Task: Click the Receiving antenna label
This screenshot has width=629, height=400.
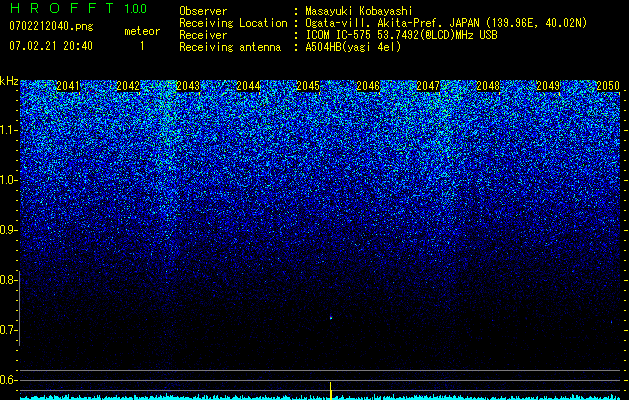Action: click(230, 47)
